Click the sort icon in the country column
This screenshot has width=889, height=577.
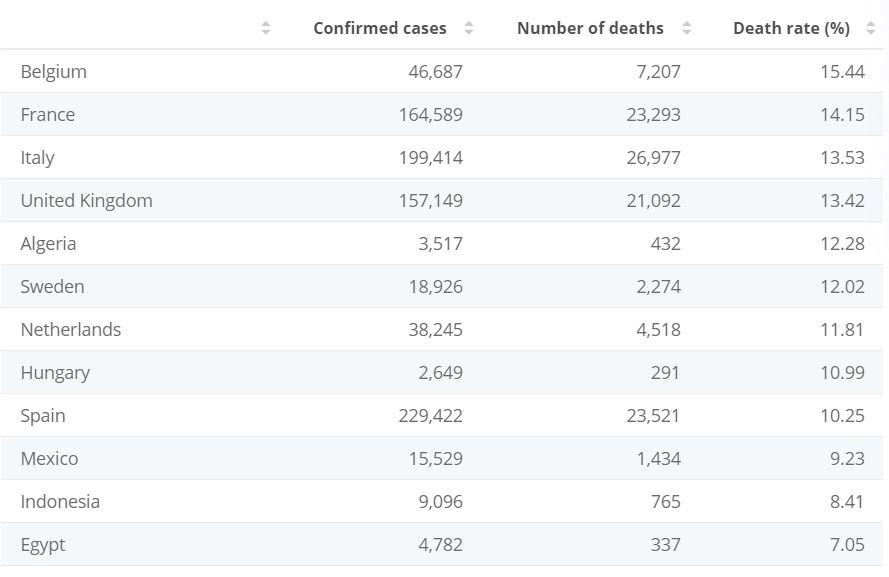point(265,28)
